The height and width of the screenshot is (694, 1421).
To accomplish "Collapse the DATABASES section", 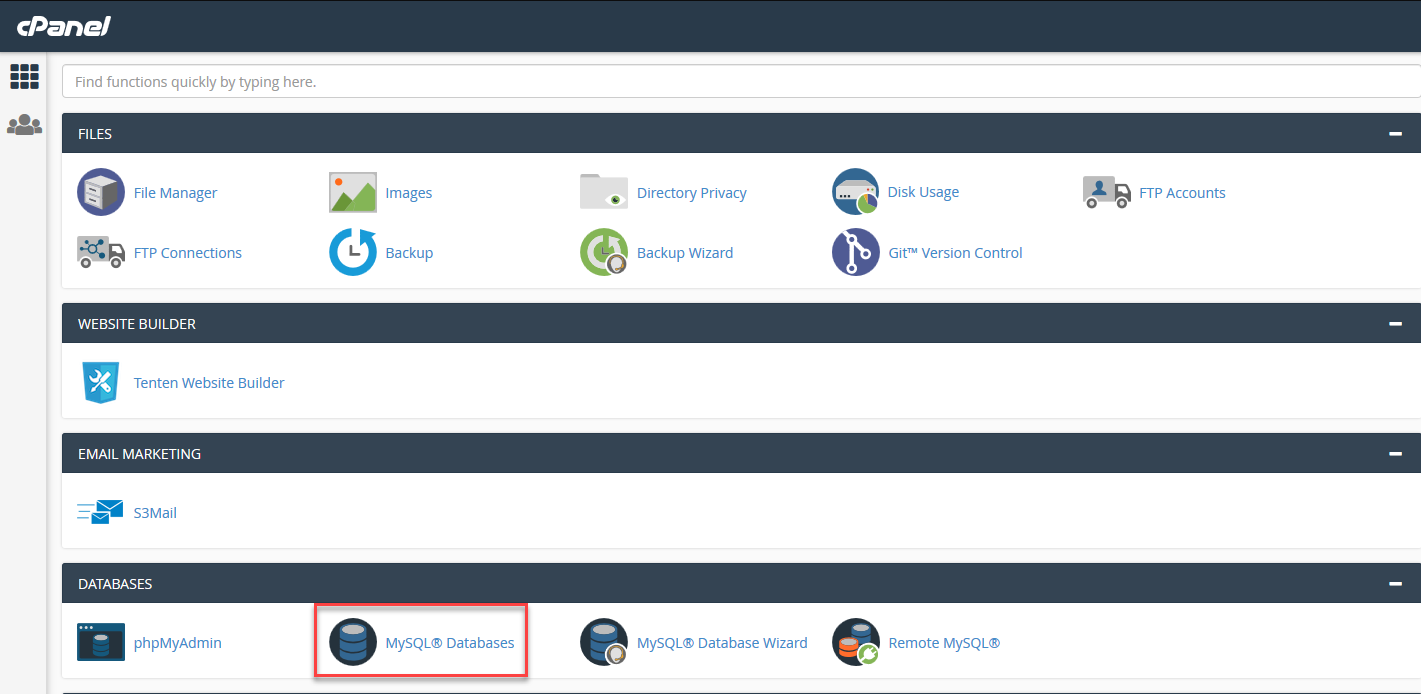I will 1395,584.
